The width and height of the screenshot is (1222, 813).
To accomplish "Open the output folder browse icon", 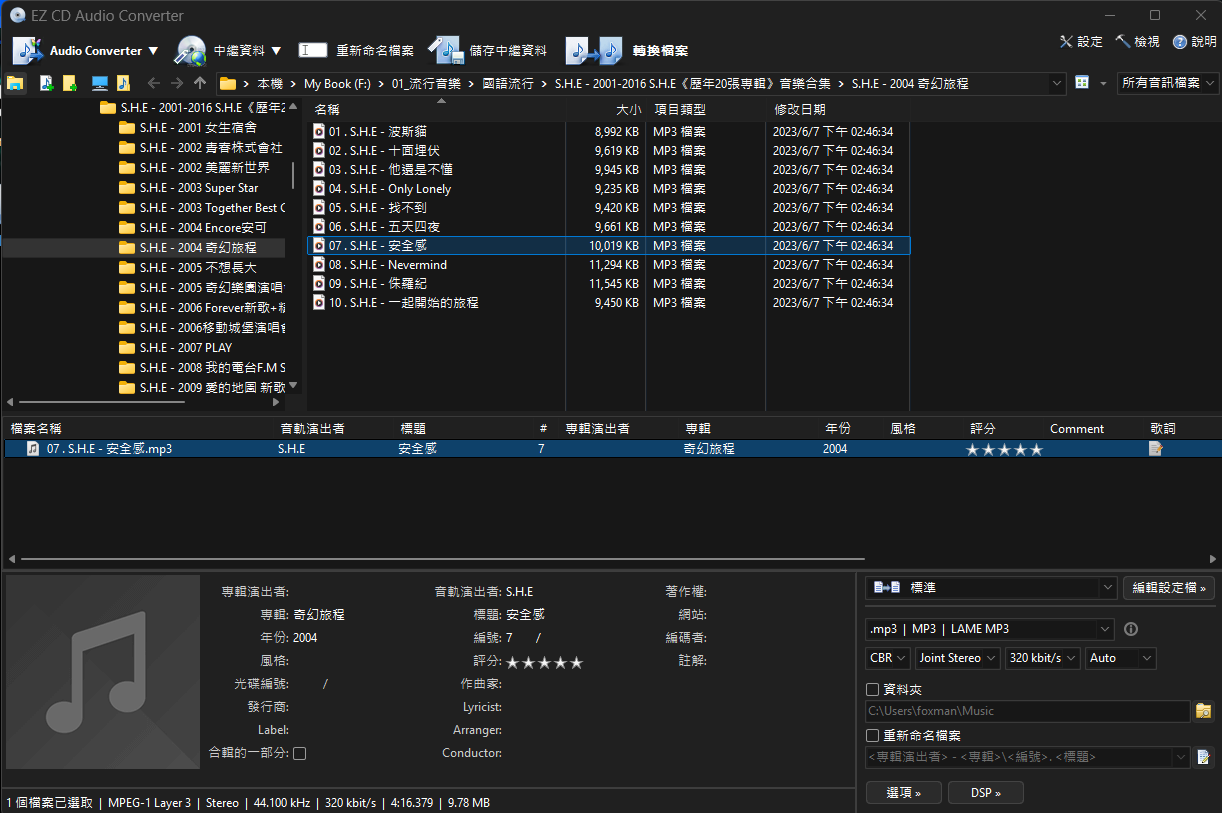I will click(x=1204, y=711).
